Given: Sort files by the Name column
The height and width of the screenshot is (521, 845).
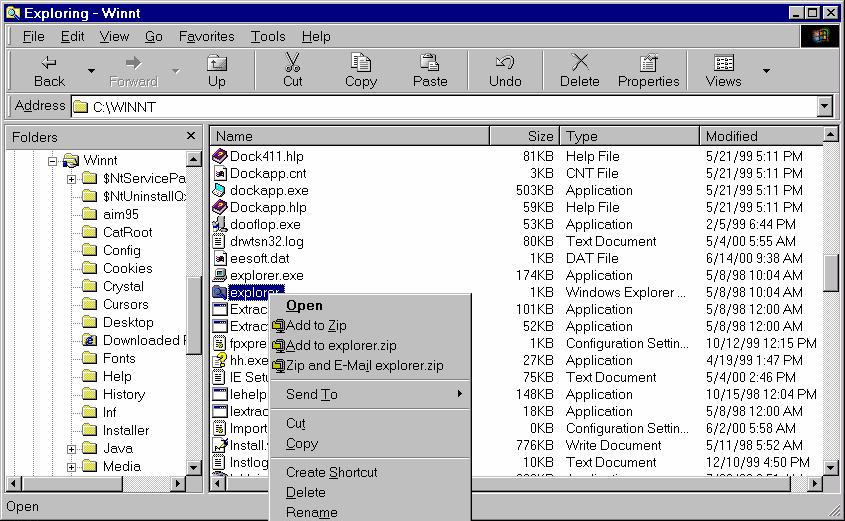Looking at the screenshot, I should 350,136.
